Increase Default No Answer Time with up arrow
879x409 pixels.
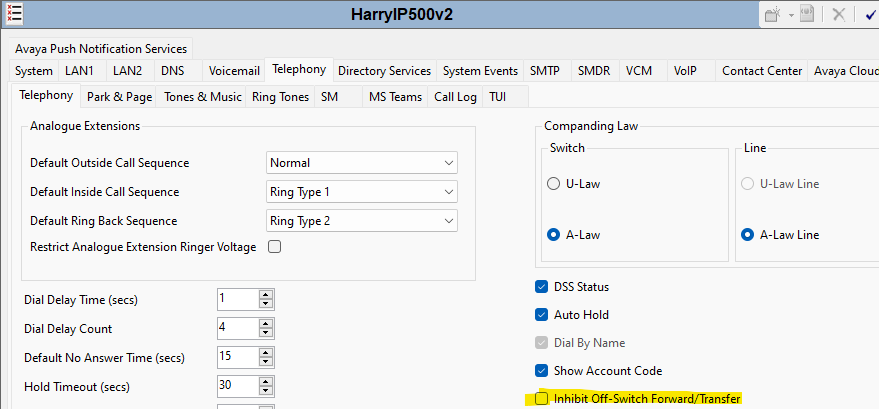point(266,352)
